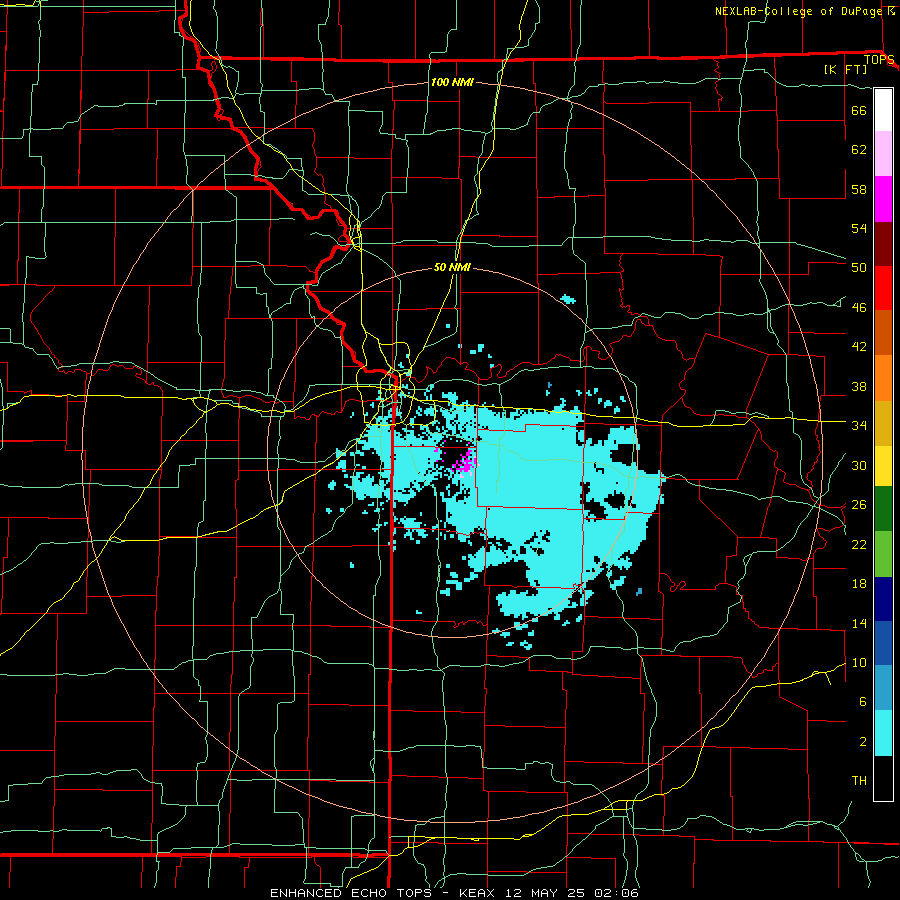This screenshot has height=900, width=900.
Task: Click the '6' legend value
Action: pos(862,702)
